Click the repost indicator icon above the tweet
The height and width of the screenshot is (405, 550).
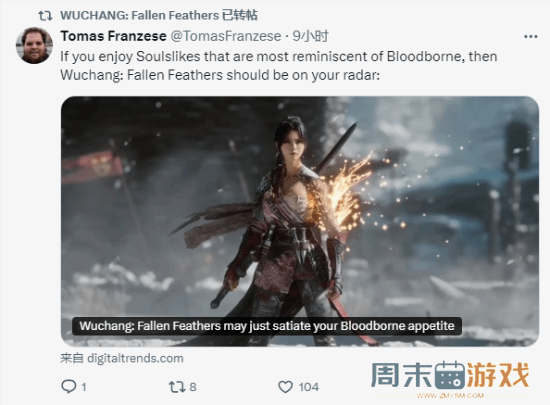click(x=45, y=15)
